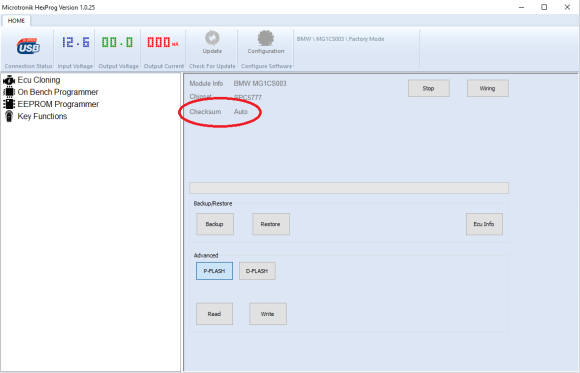This screenshot has height=373, width=580.
Task: Click the Read button
Action: [x=215, y=314]
